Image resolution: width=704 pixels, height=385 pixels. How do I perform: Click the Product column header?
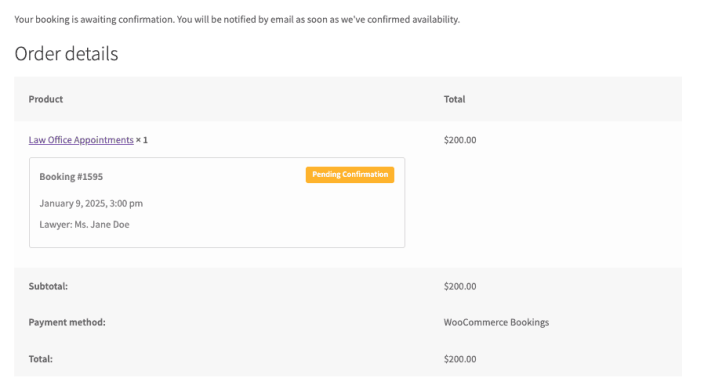point(46,99)
